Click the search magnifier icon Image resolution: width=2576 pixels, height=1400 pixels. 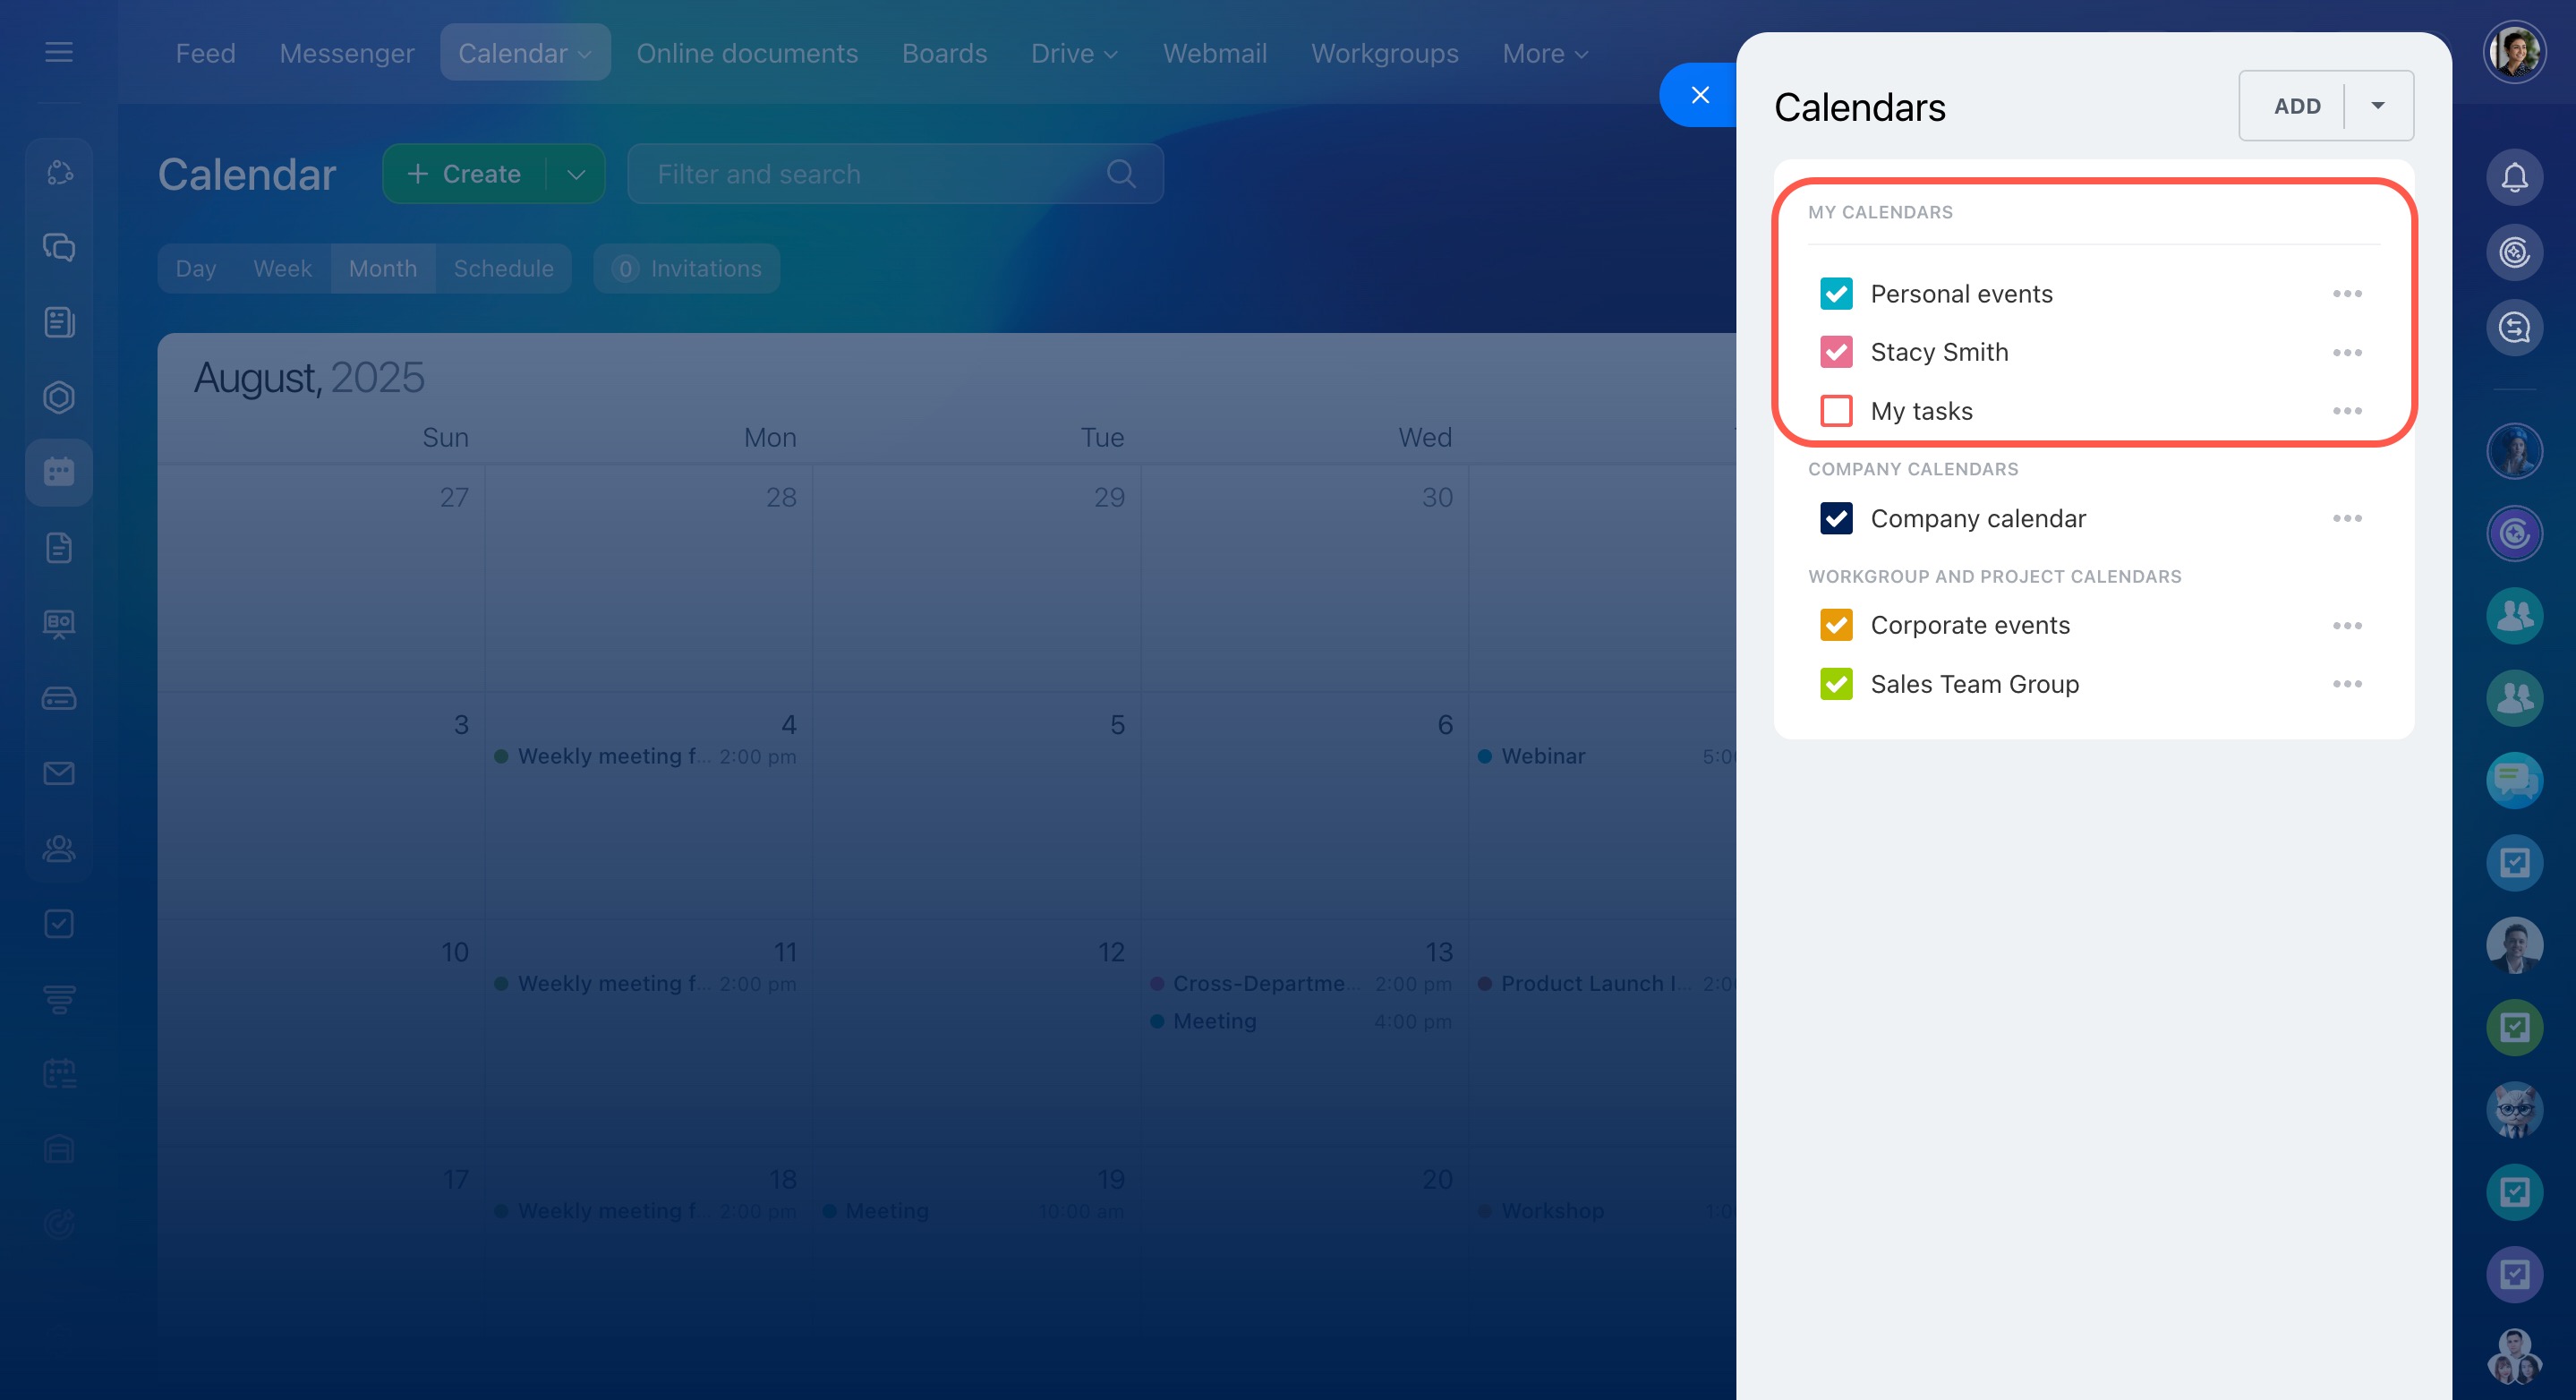(1121, 174)
